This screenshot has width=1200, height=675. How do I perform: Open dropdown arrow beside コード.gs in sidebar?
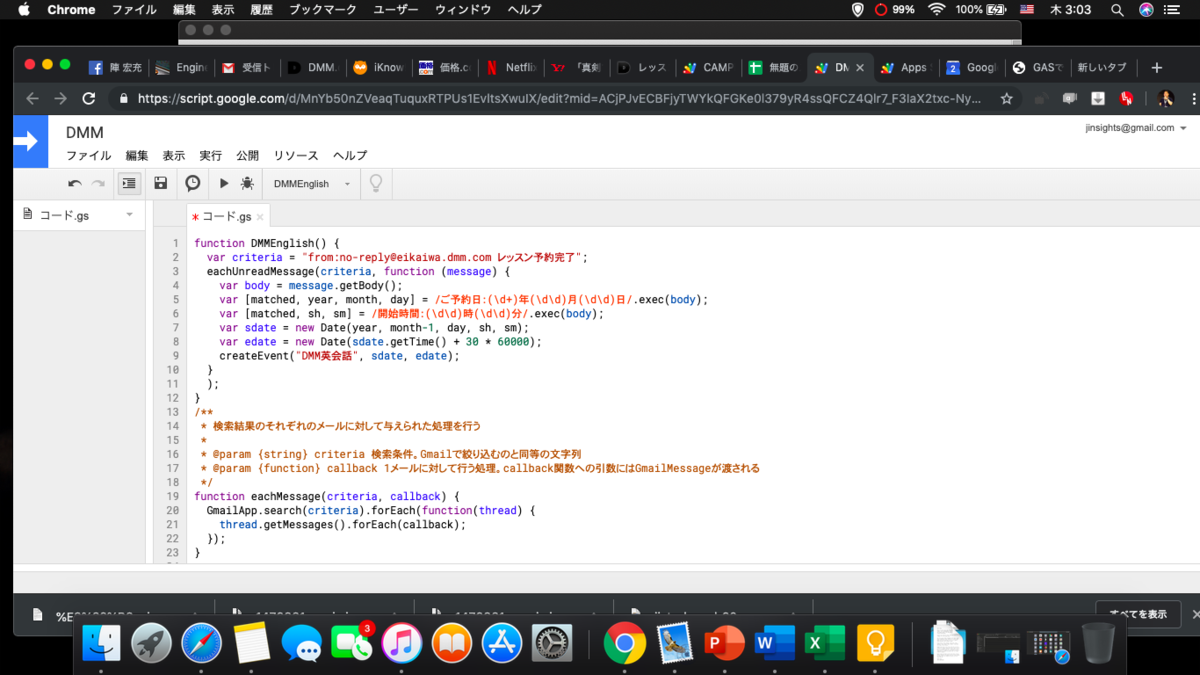point(129,215)
